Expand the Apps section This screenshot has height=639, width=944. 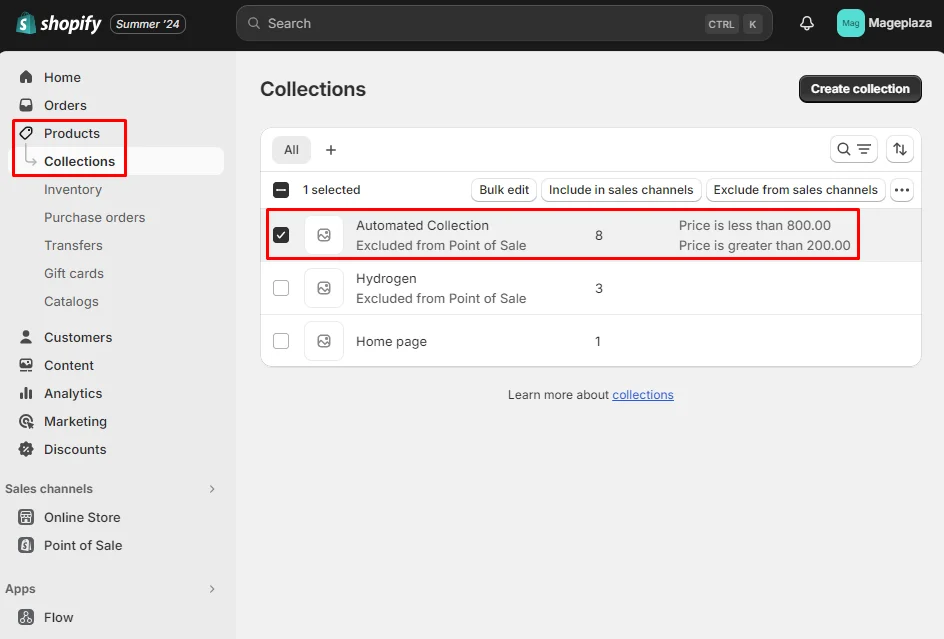(x=211, y=589)
